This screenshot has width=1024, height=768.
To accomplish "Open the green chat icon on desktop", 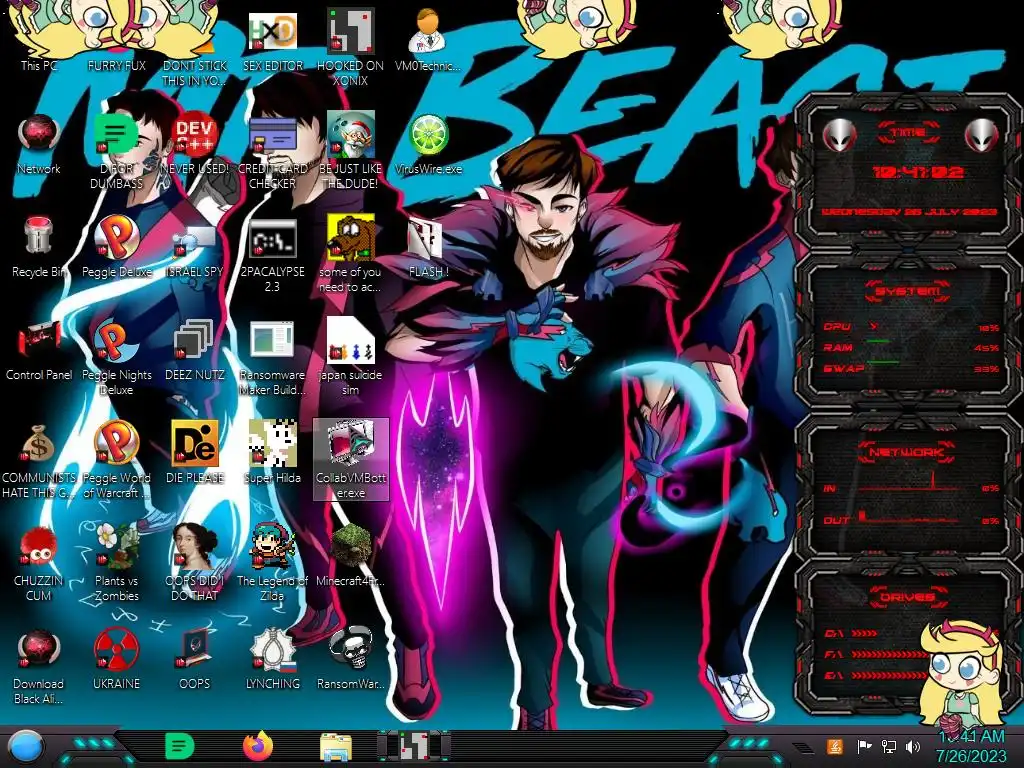I will point(116,136).
